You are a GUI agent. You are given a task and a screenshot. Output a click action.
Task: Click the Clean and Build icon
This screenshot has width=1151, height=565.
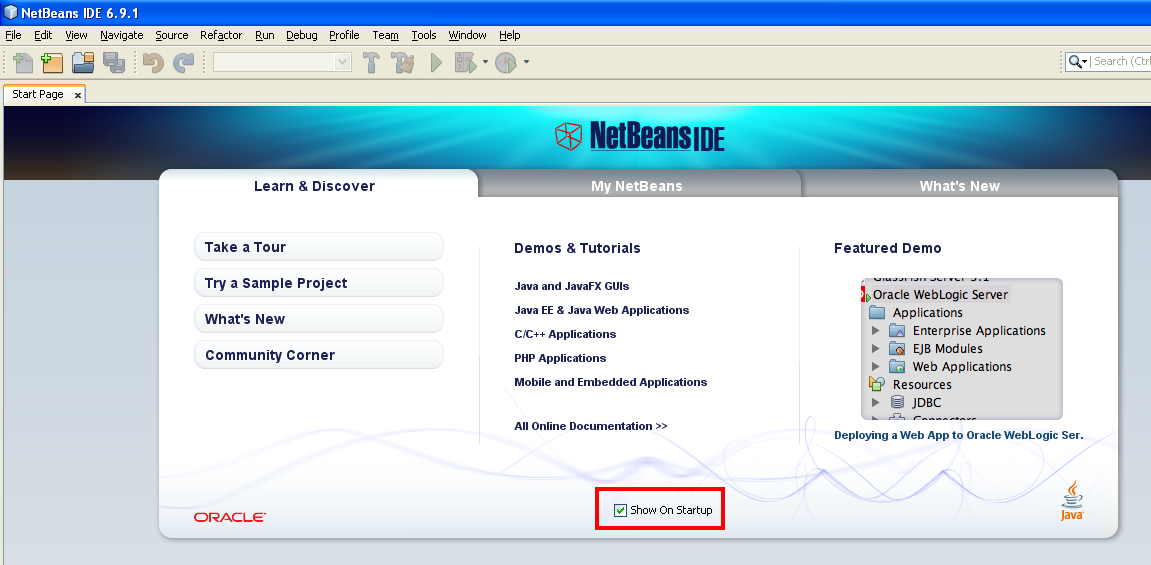click(x=403, y=62)
